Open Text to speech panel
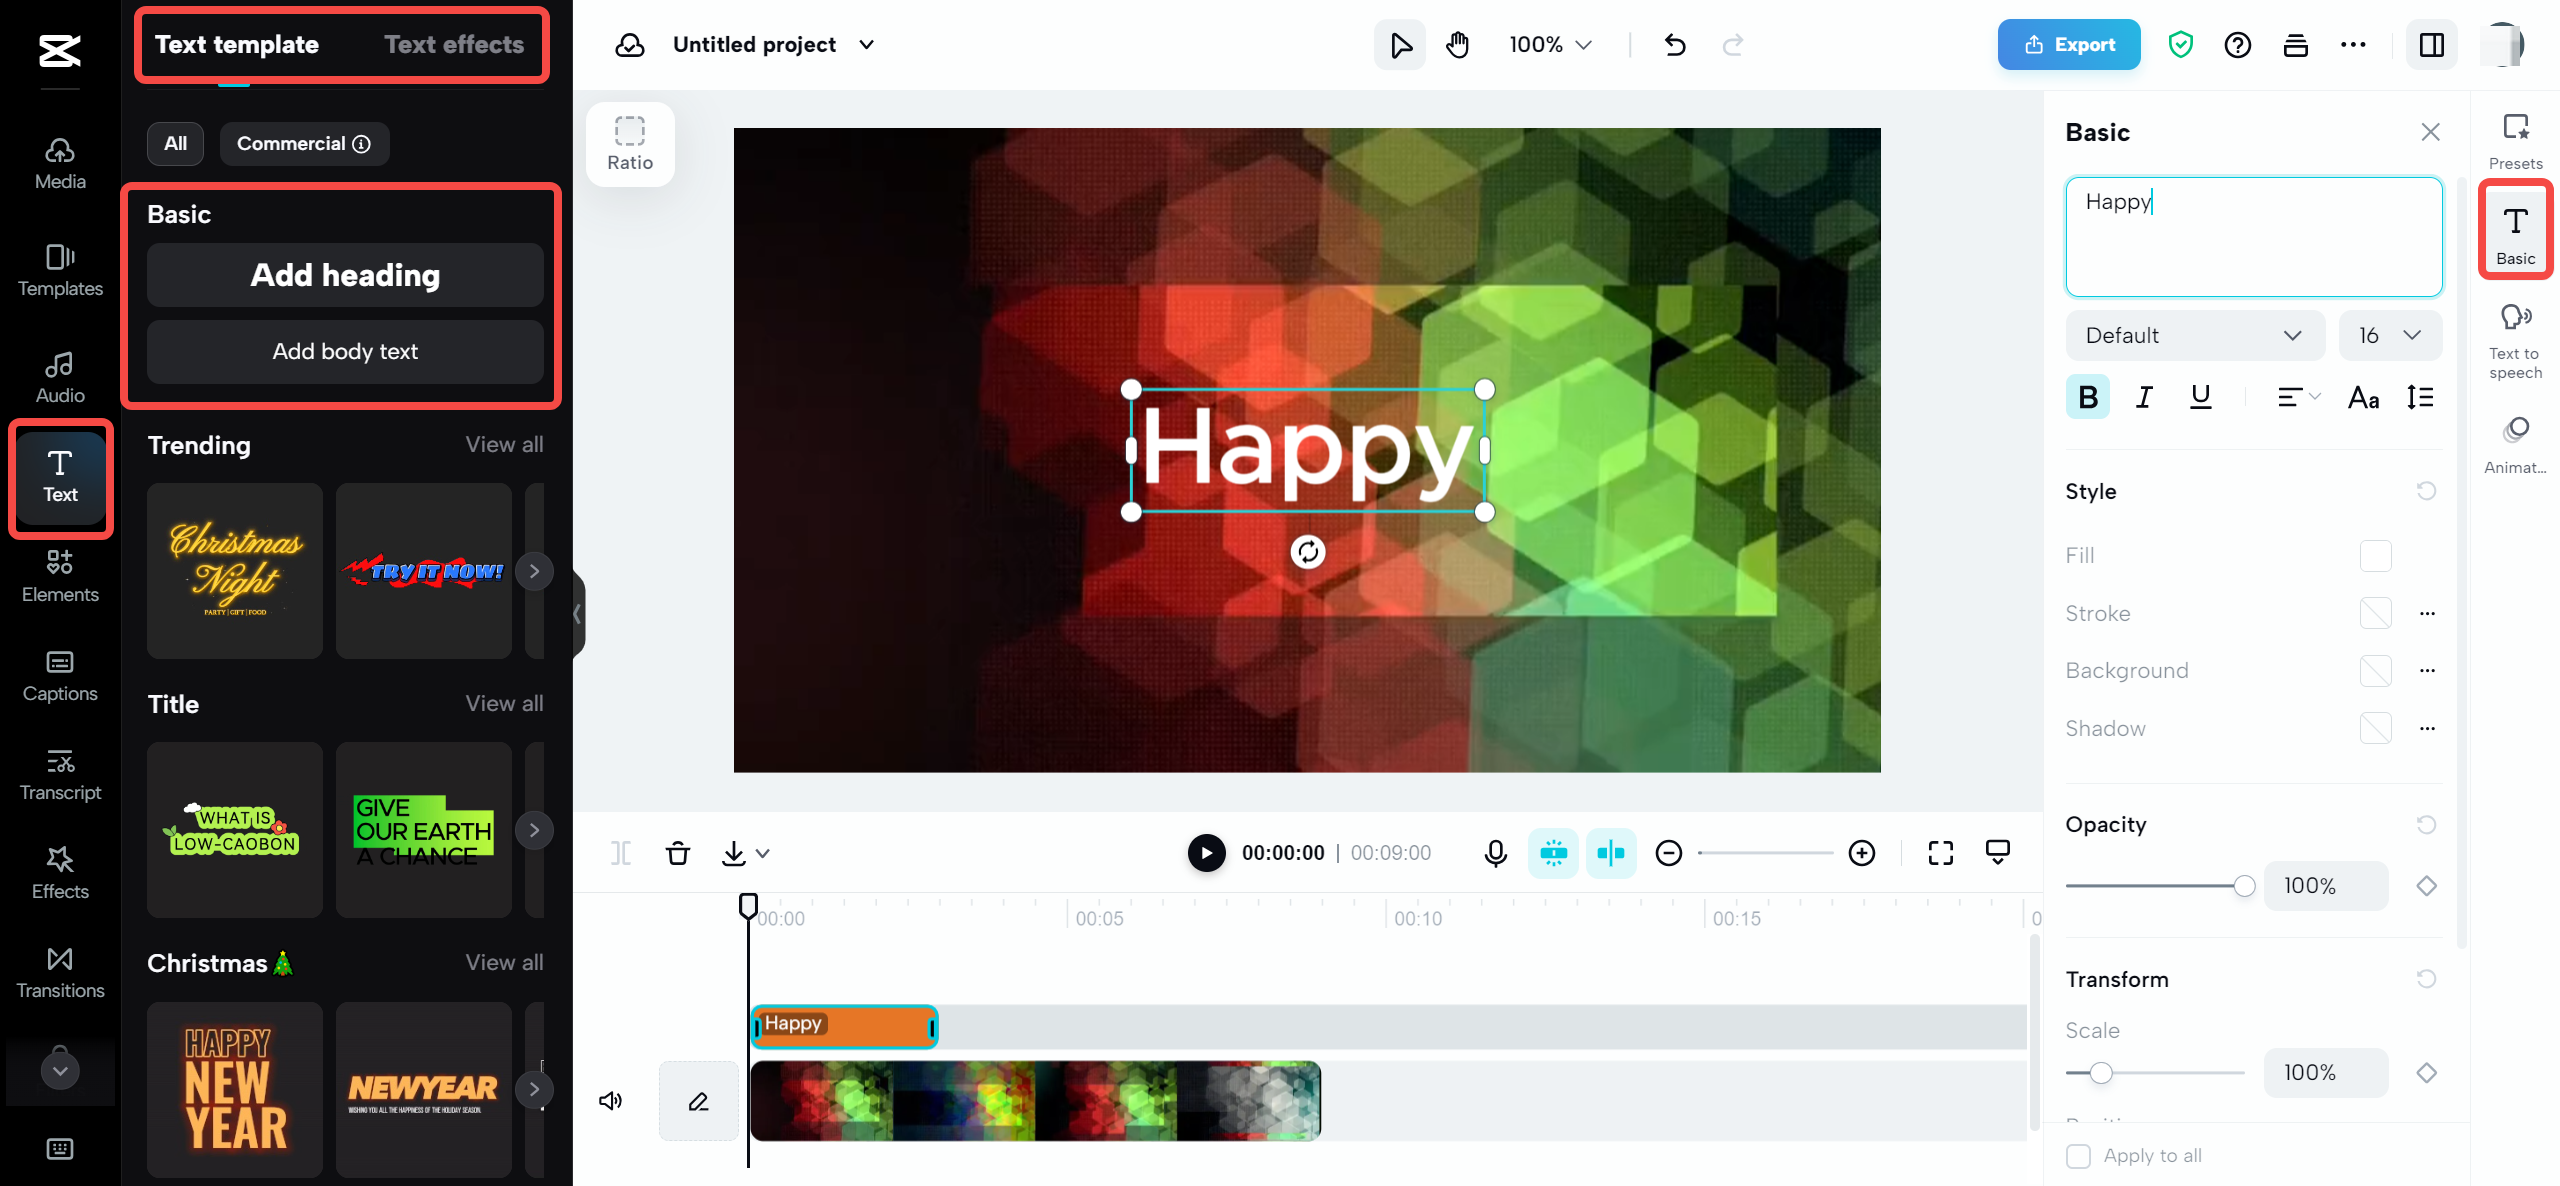This screenshot has width=2560, height=1186. coord(2515,341)
